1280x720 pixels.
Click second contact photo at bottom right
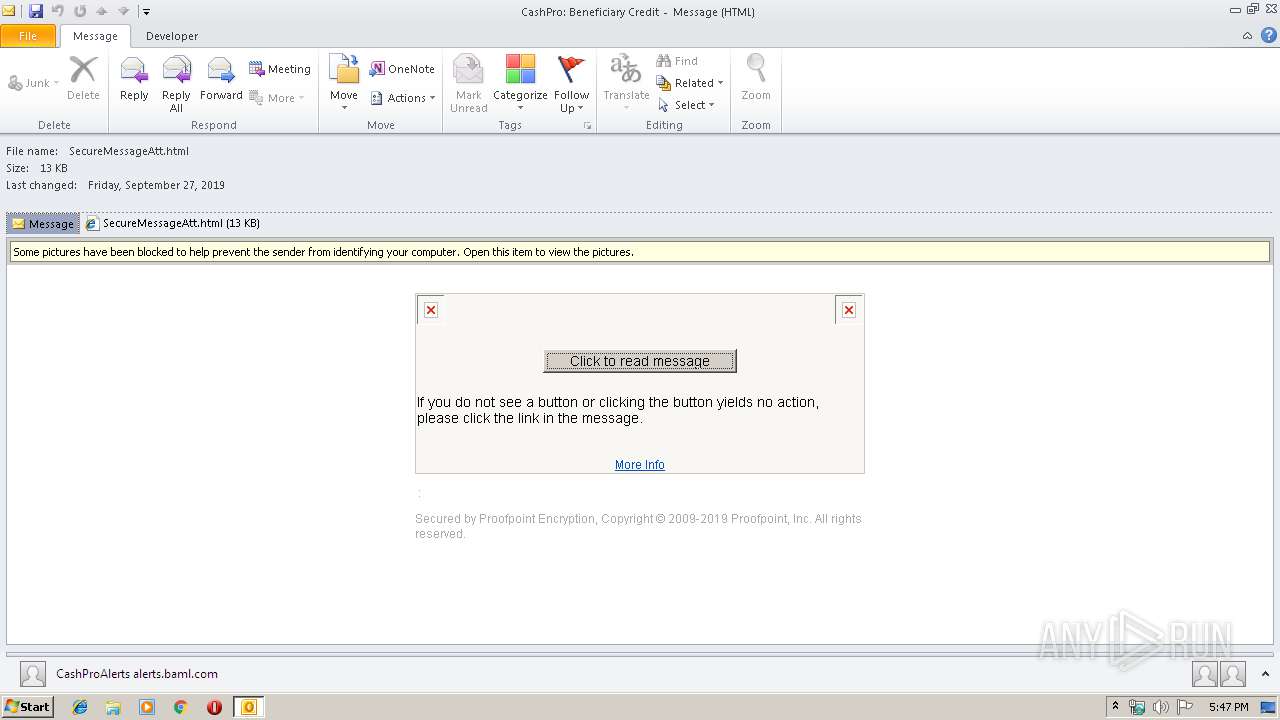[1233, 674]
